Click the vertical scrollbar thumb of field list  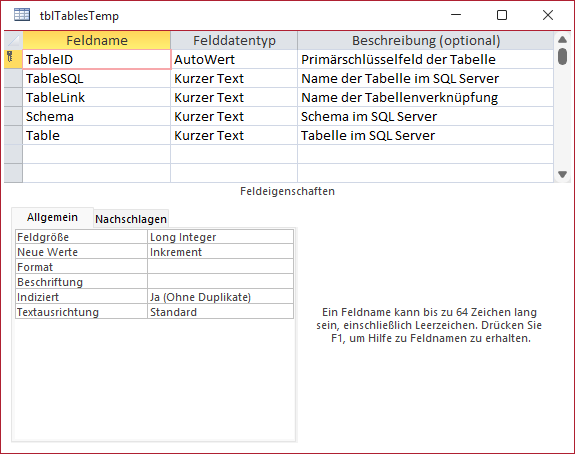click(x=562, y=56)
